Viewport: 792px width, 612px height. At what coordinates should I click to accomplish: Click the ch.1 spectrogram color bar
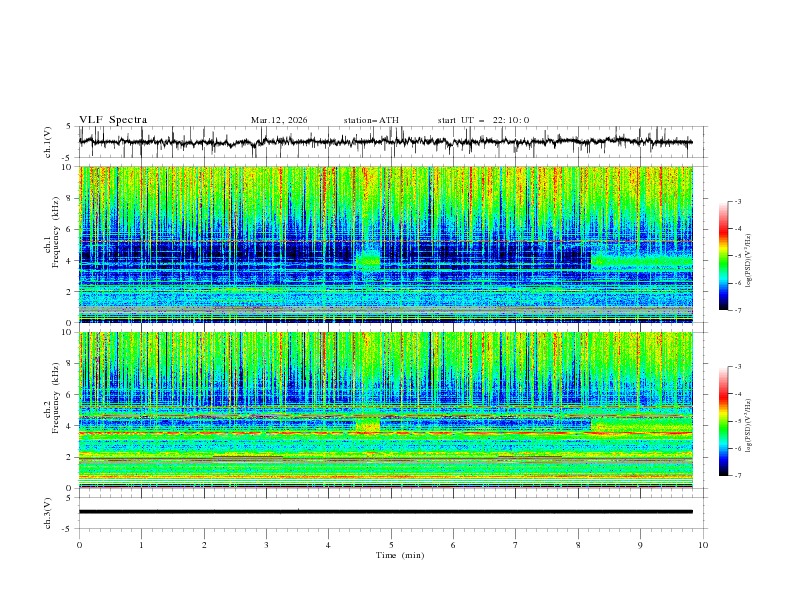724,256
